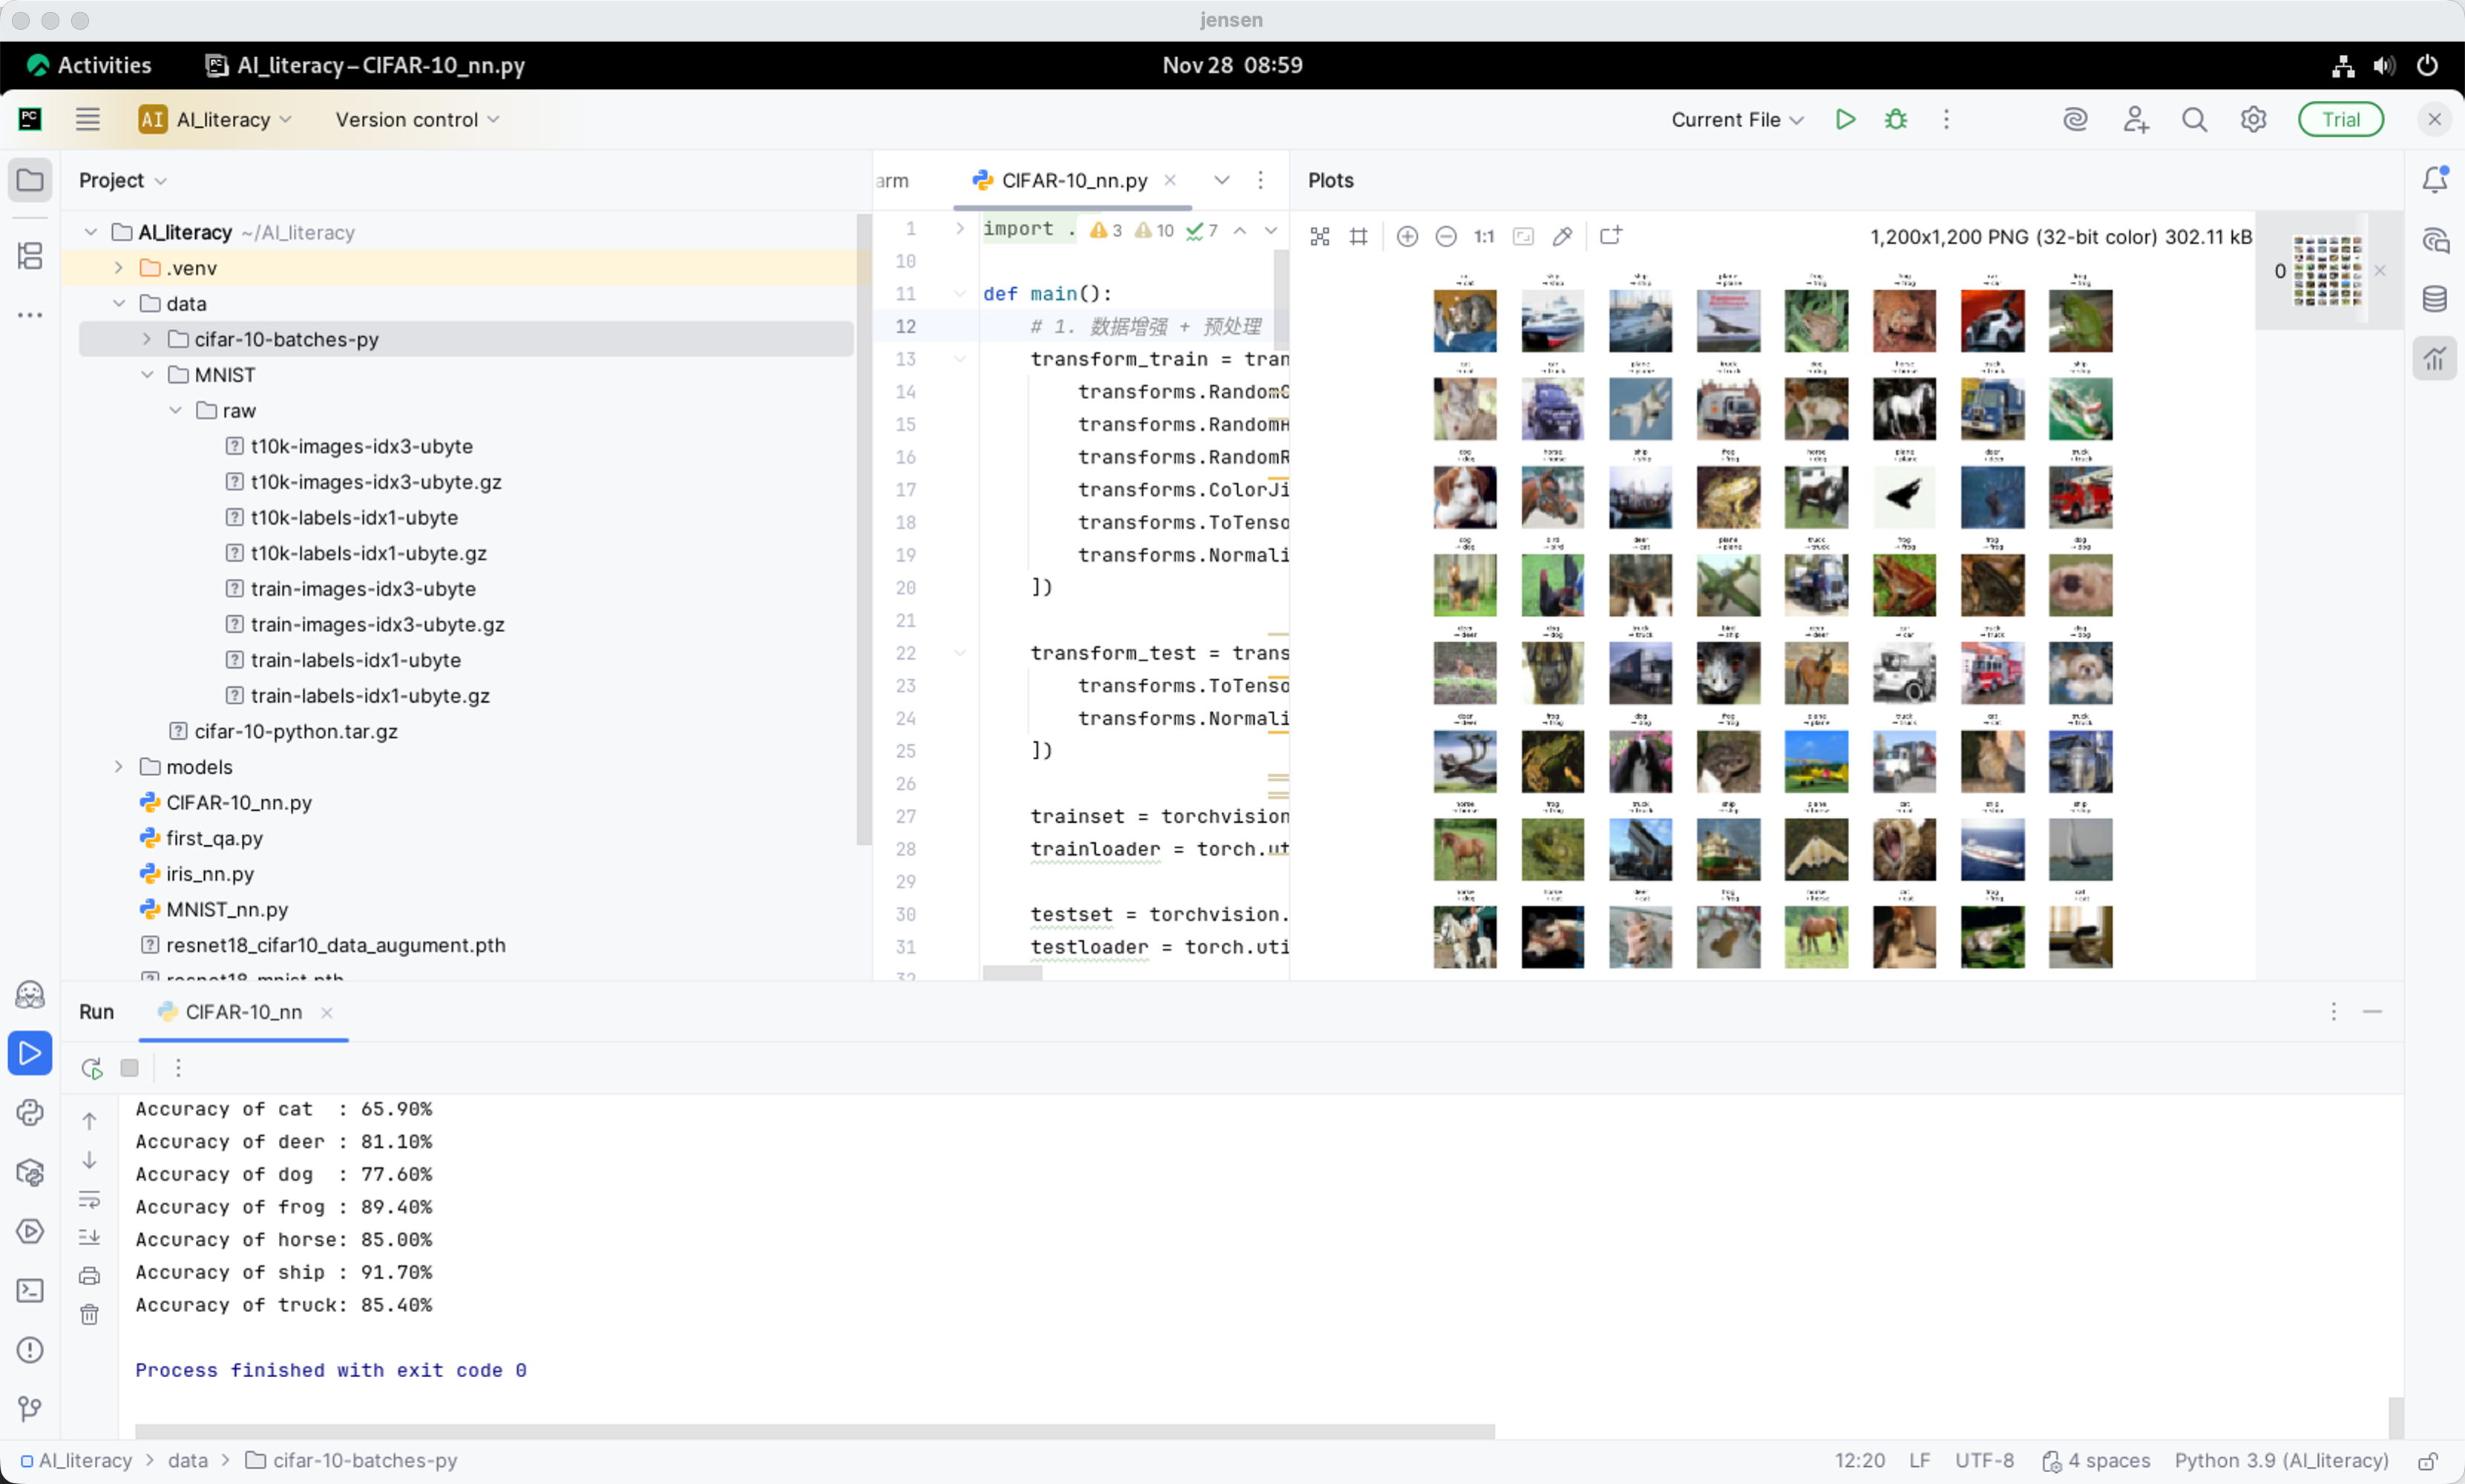The image size is (2465, 1484).
Task: Click Python 3.9 interpreter widget
Action: (x=2281, y=1461)
